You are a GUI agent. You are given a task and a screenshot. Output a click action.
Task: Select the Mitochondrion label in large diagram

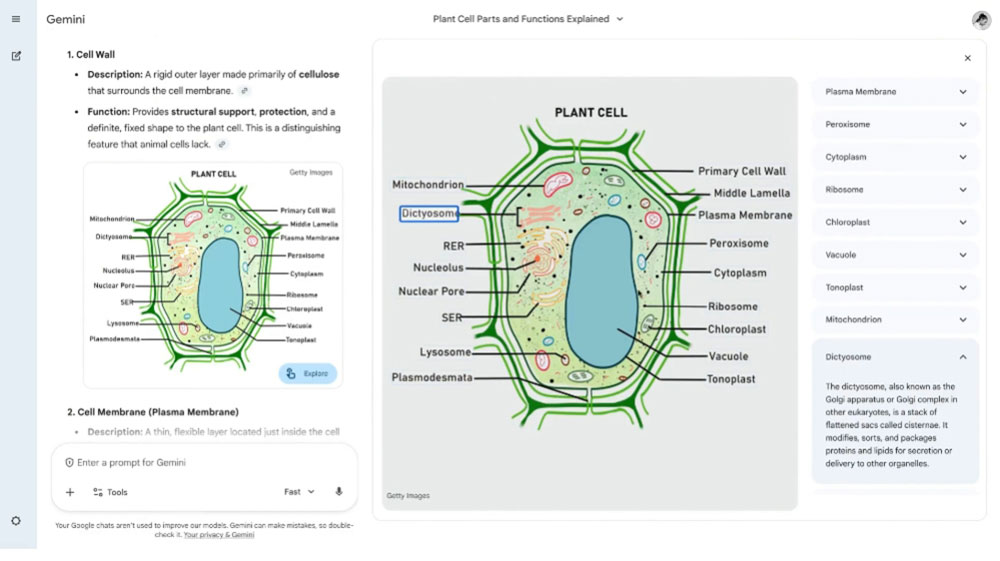tap(428, 185)
